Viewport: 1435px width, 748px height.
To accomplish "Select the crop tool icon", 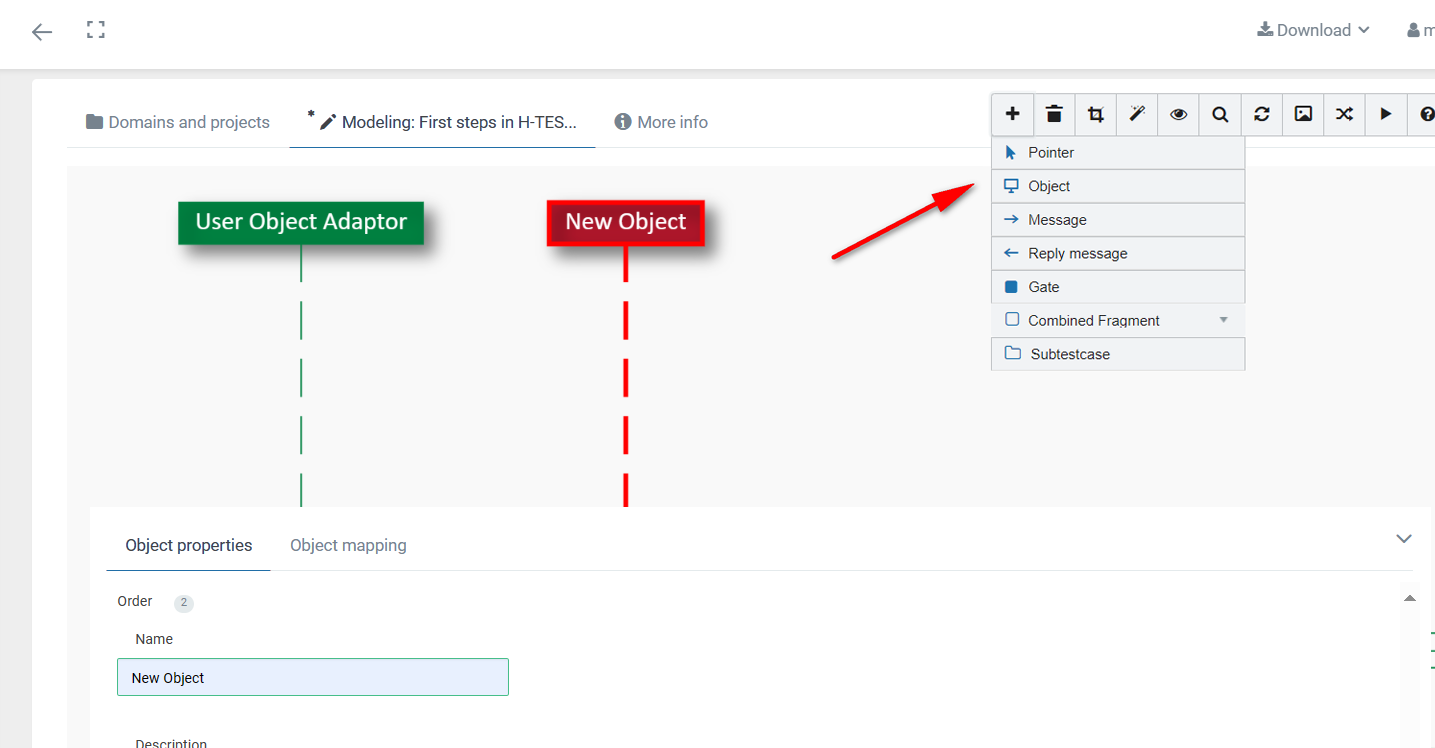I will [1096, 114].
